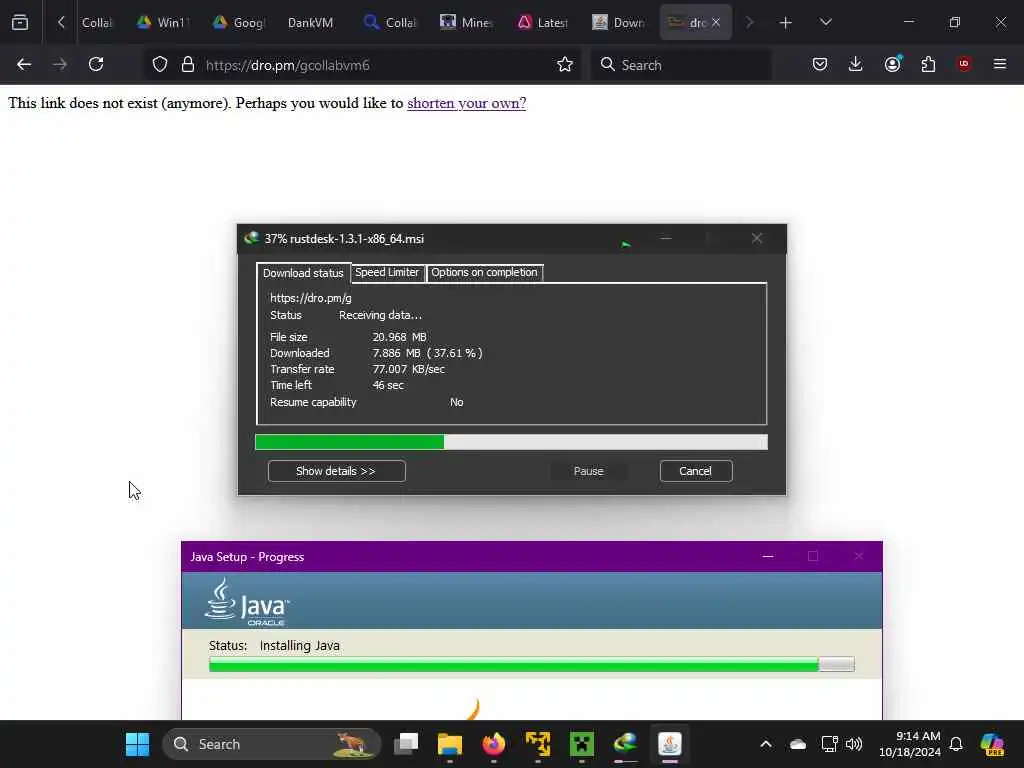1024x768 pixels.
Task: Open OneDrive cloud tray icon
Action: (798, 744)
